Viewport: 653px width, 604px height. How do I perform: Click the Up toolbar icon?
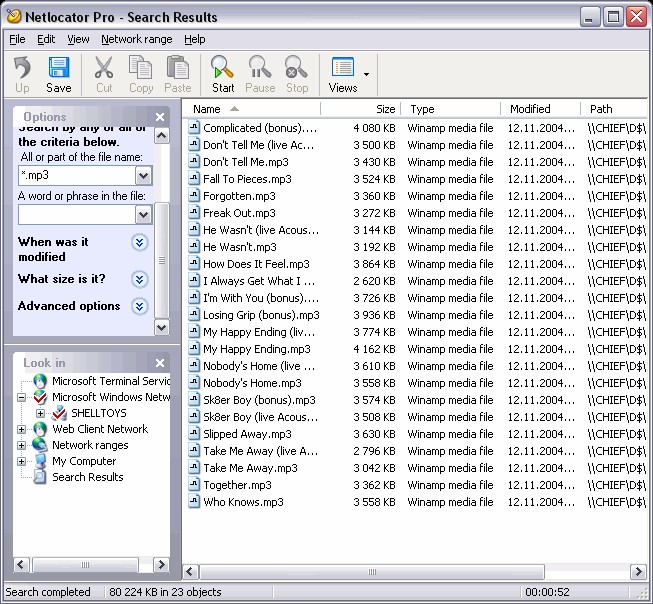[x=22, y=67]
